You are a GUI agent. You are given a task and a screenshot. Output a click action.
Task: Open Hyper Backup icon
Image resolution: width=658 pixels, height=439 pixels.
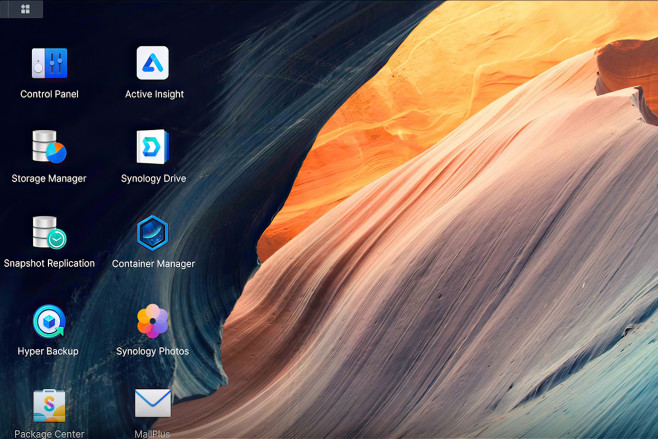[x=50, y=321]
